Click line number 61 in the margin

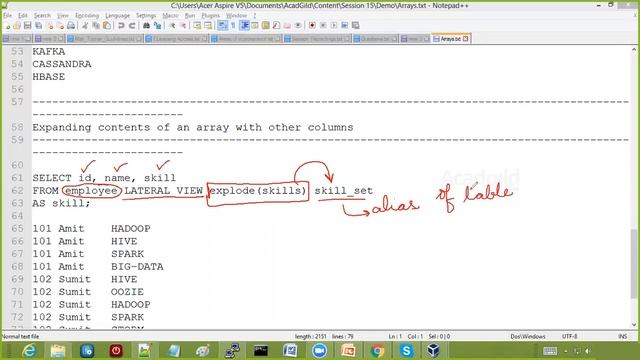coord(17,178)
